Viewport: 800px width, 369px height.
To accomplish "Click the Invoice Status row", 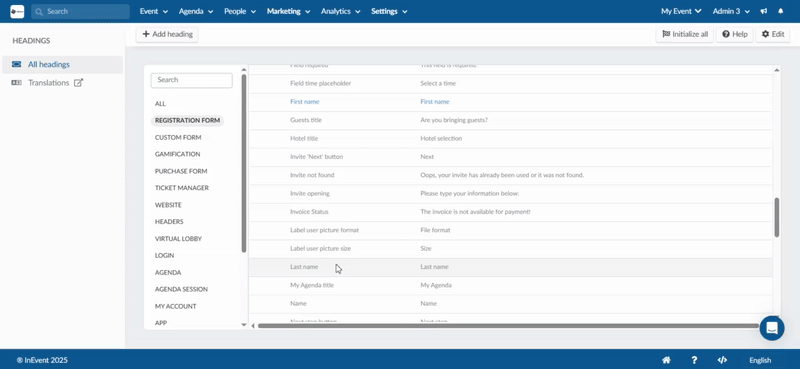I will click(510, 212).
